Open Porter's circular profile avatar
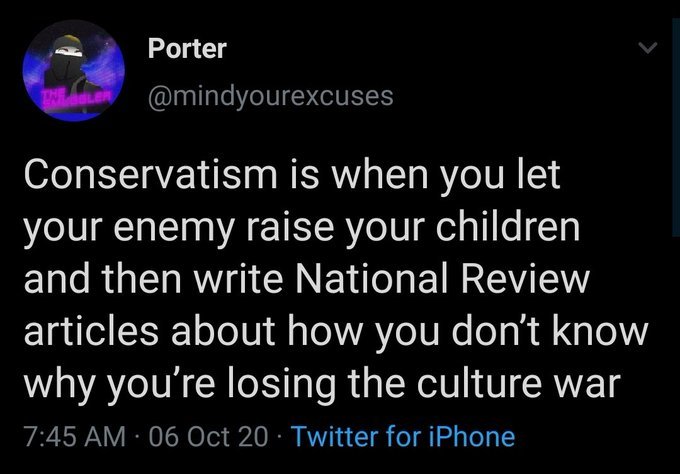 pos(74,71)
